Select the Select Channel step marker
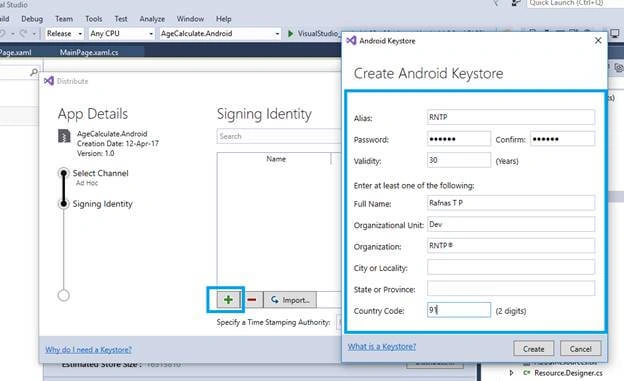 click(x=64, y=173)
